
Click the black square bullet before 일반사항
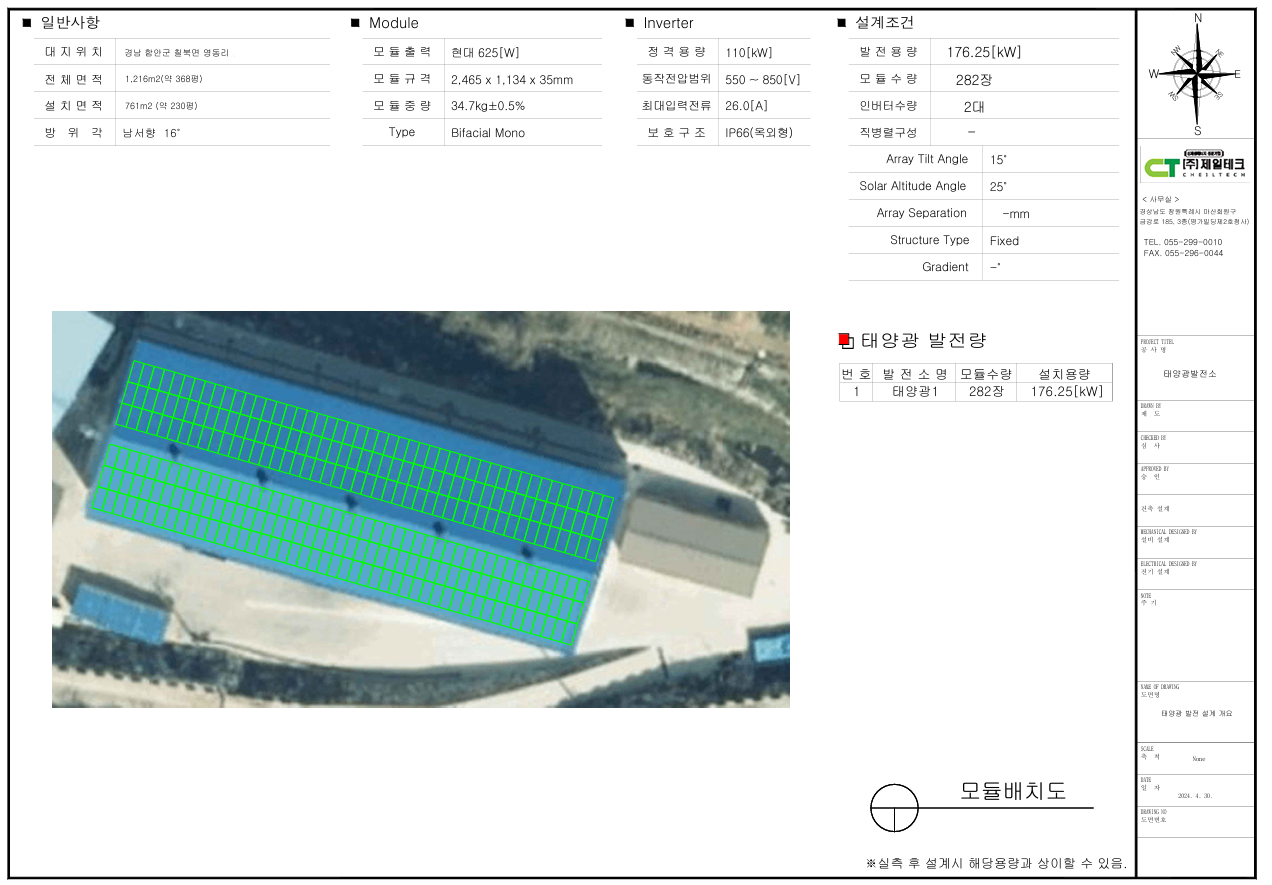(27, 23)
